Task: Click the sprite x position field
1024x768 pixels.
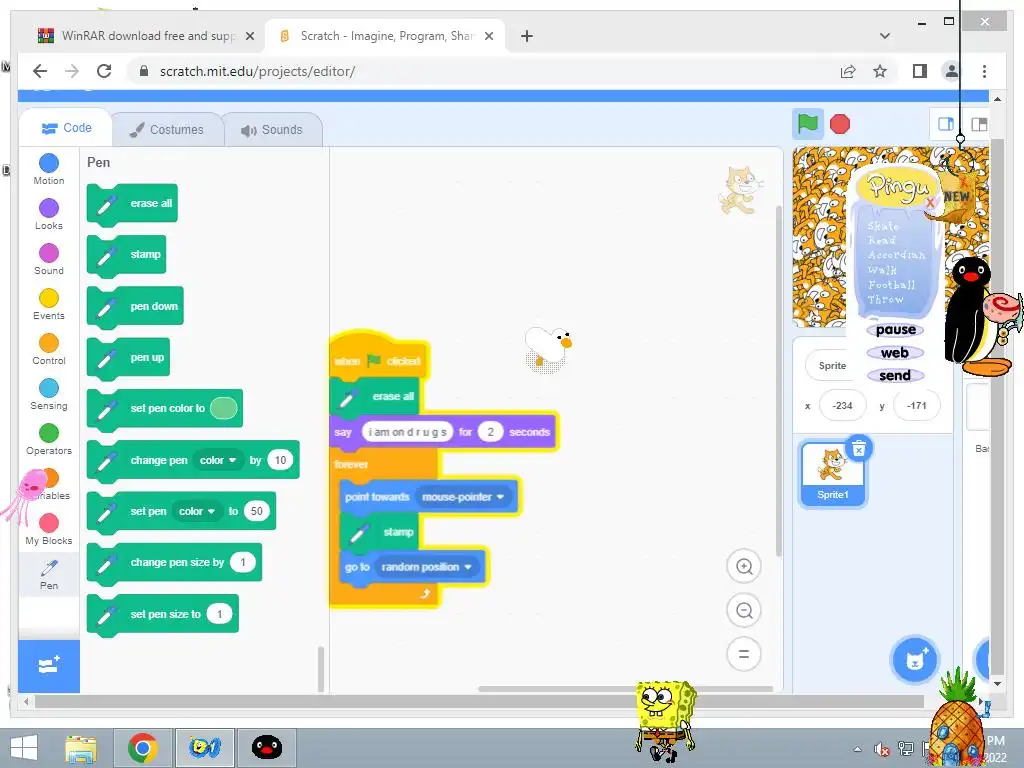Action: [x=842, y=406]
